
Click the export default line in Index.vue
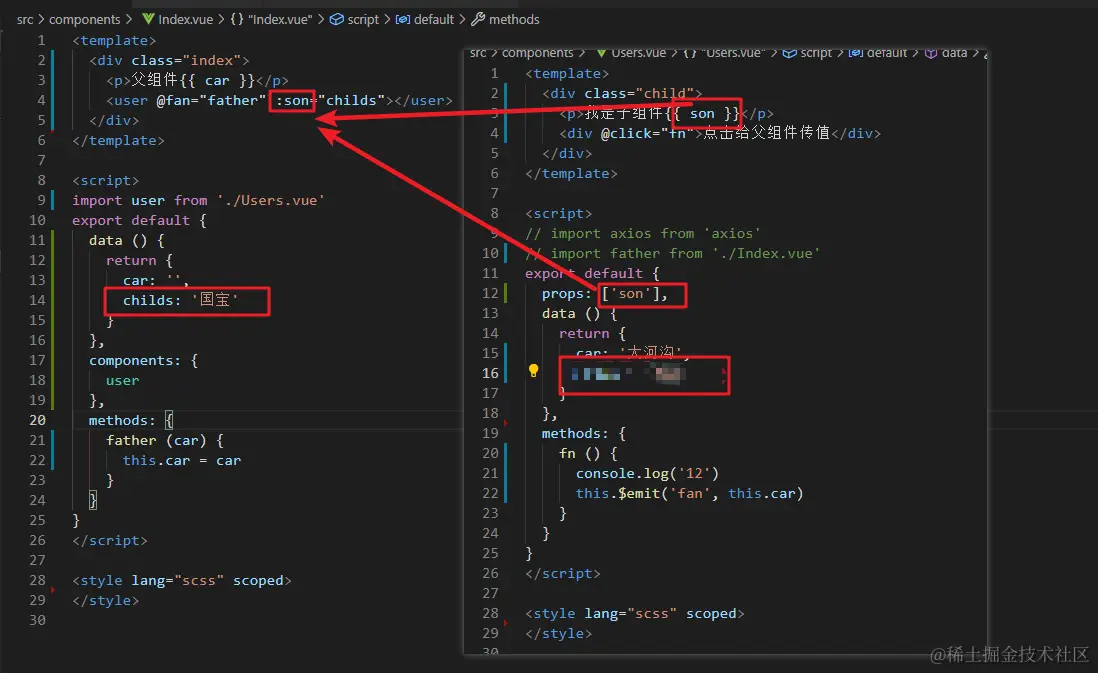click(x=139, y=221)
